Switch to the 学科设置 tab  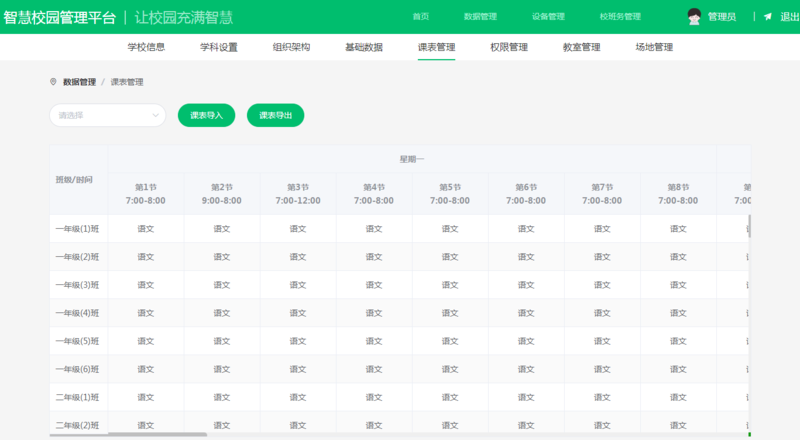pos(219,47)
